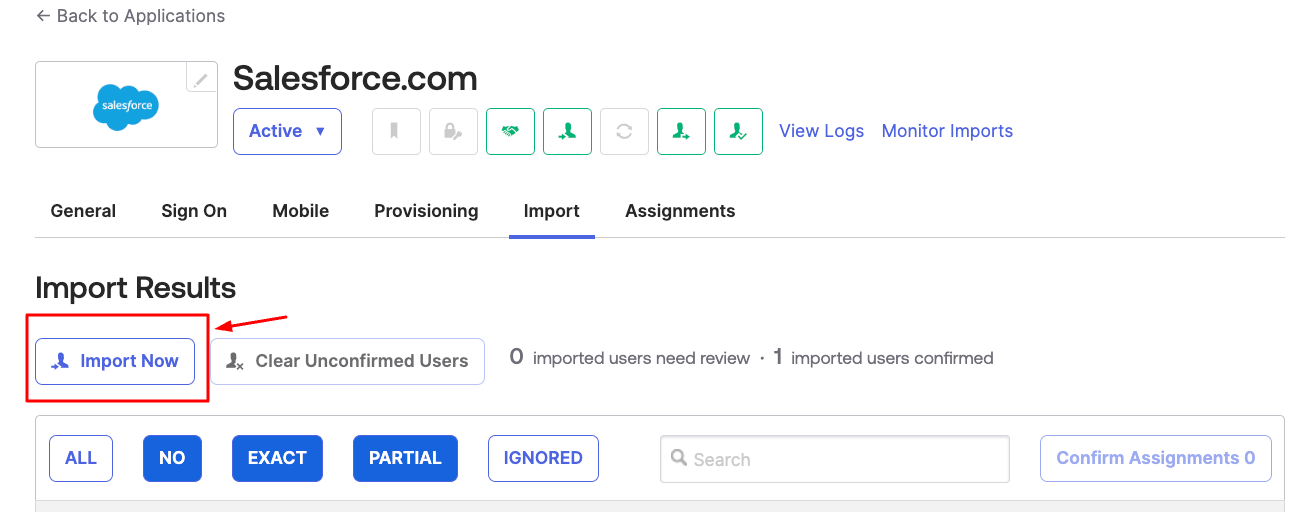
Task: Toggle the IGNORED filter
Action: point(543,458)
